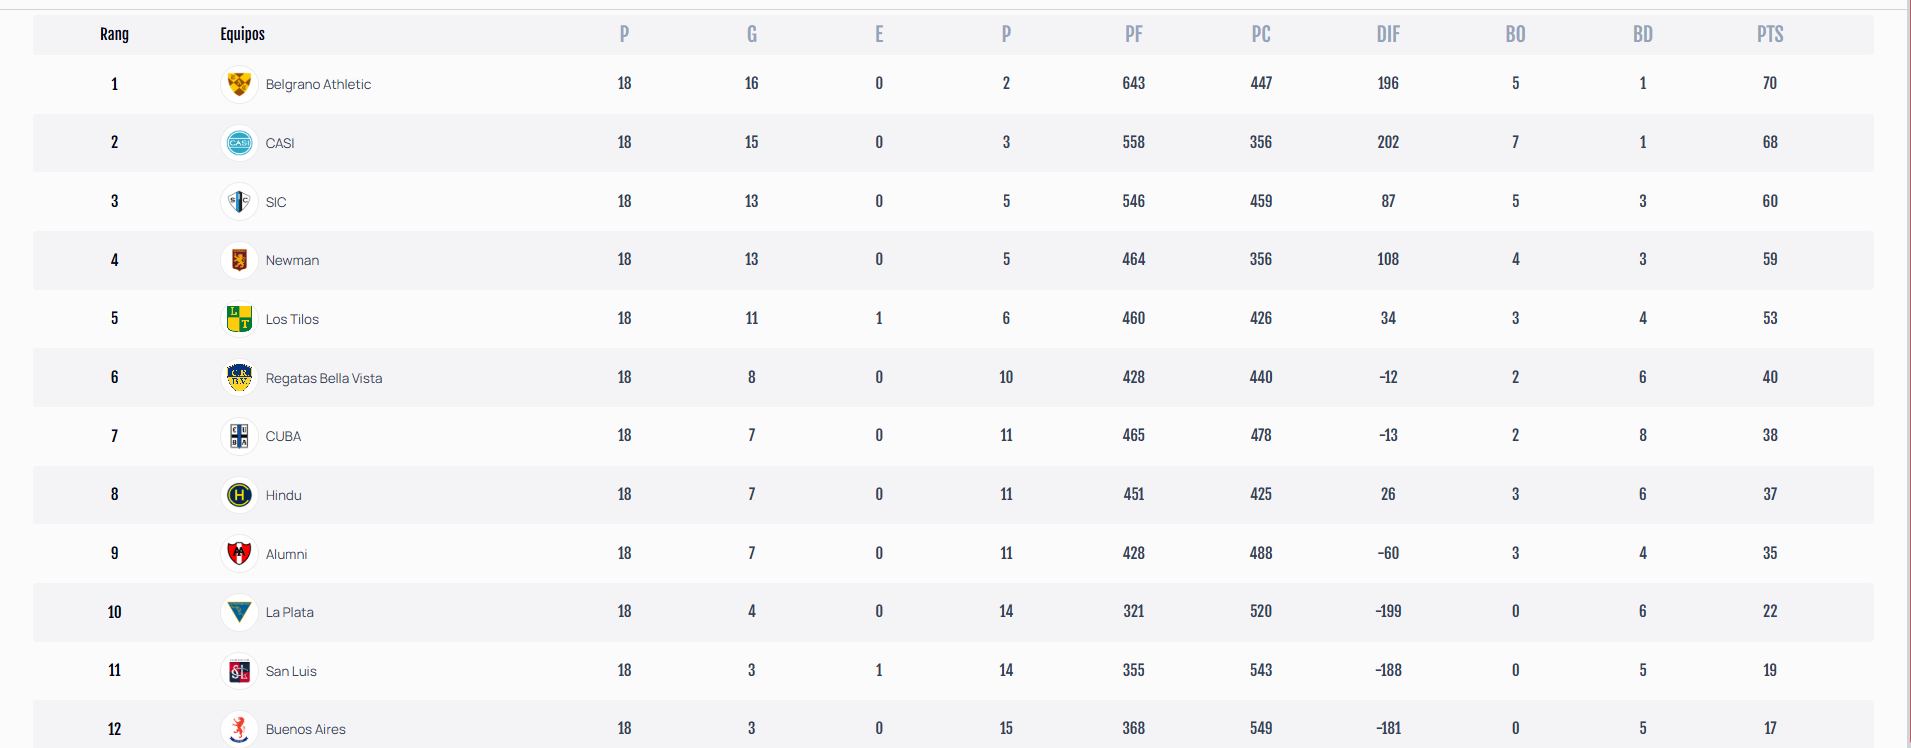Select the Buenos Aires team emblem
This screenshot has width=1911, height=748.
point(239,729)
